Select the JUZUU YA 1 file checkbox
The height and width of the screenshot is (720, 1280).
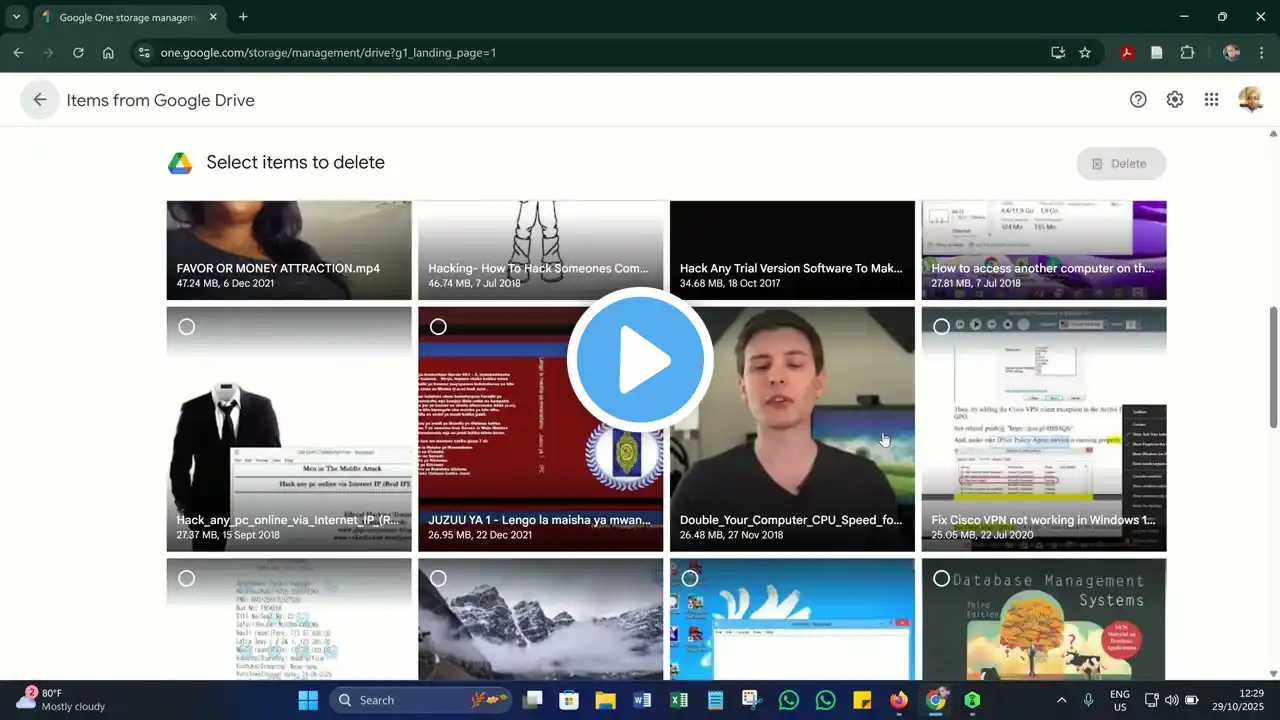438,327
